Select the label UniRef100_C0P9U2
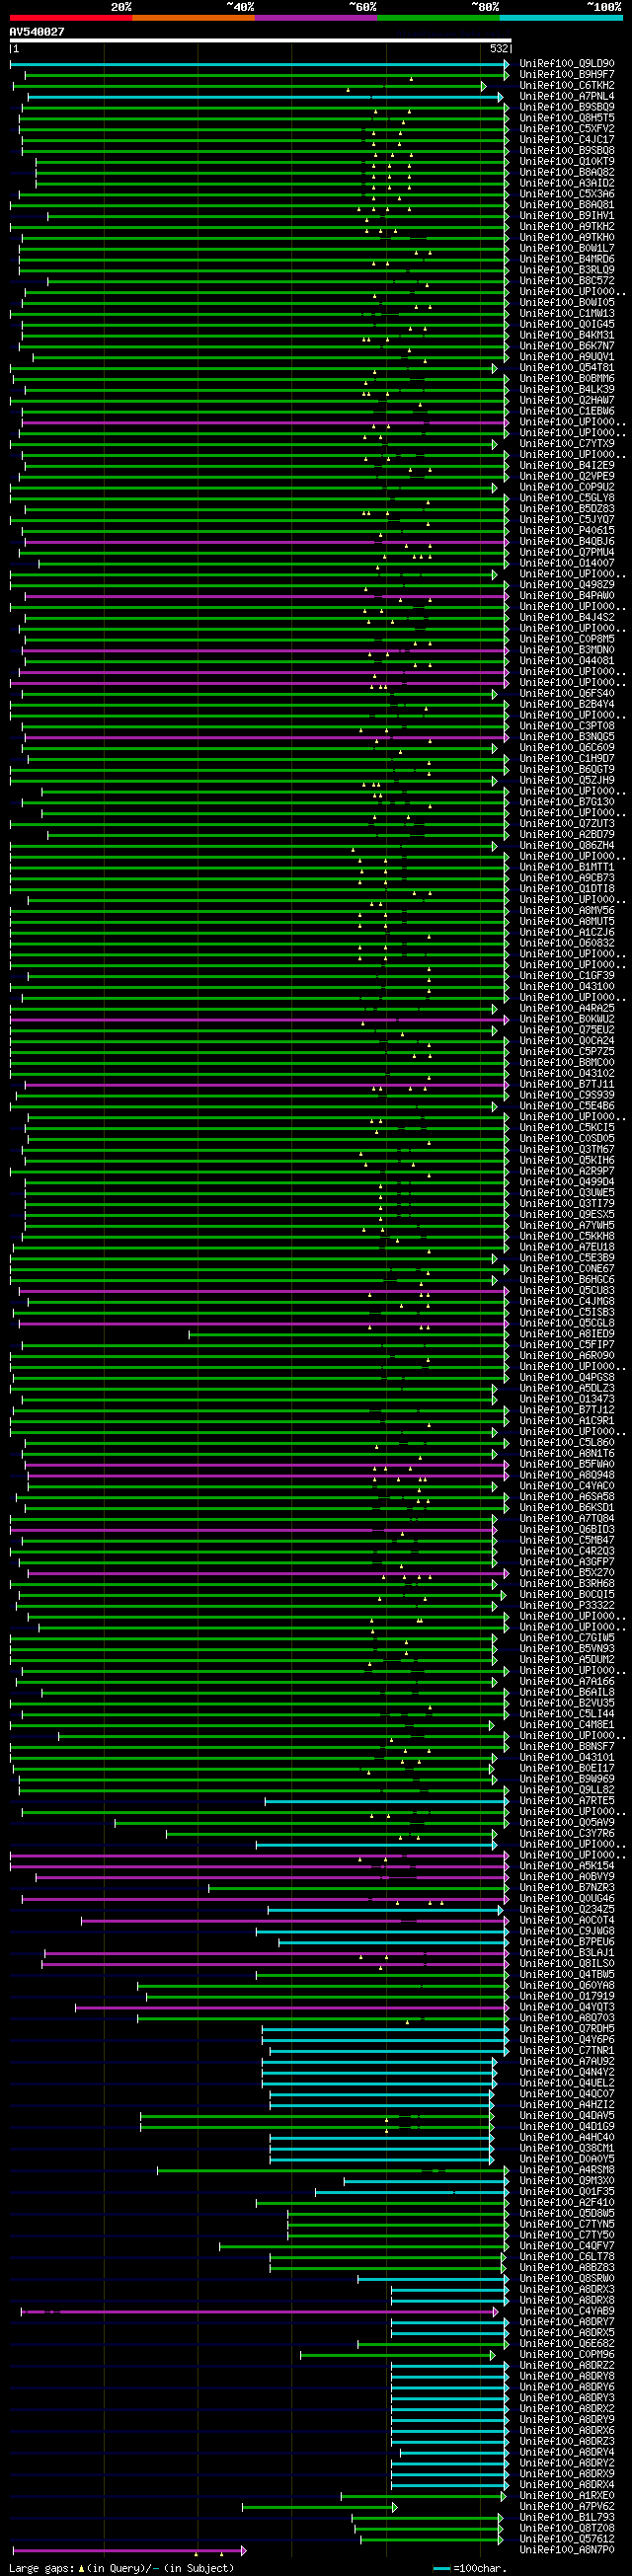Image resolution: width=632 pixels, height=2576 pixels. click(567, 488)
